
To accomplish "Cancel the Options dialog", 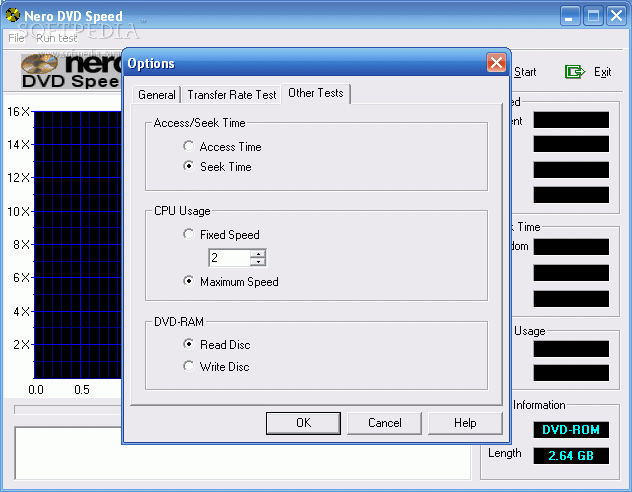I will (384, 423).
